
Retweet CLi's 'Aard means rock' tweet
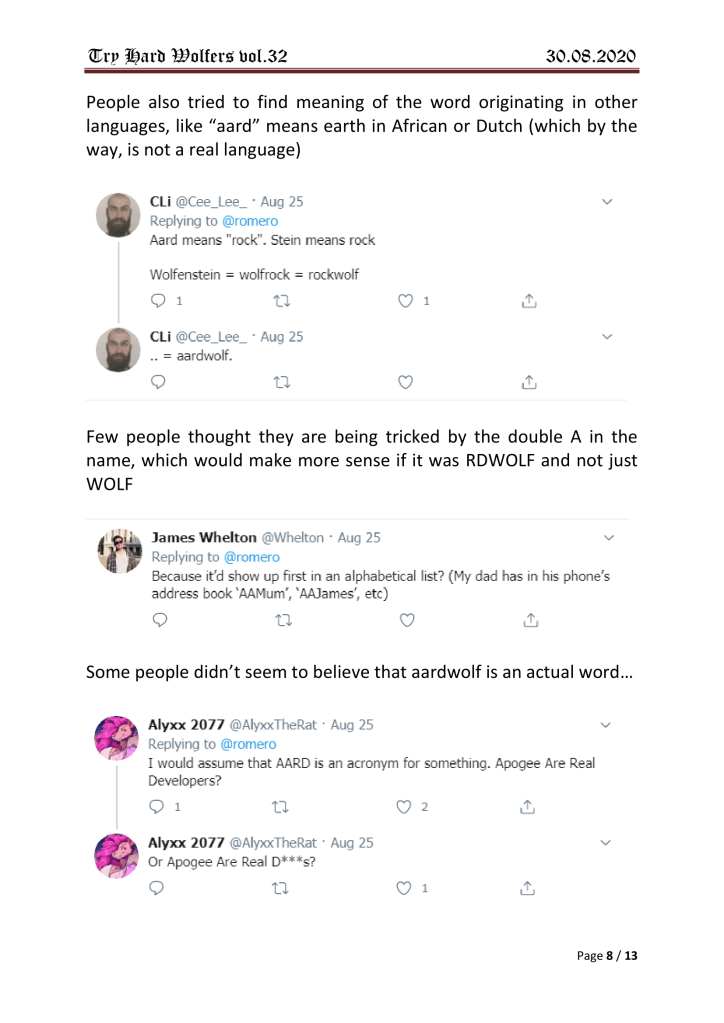click(279, 298)
